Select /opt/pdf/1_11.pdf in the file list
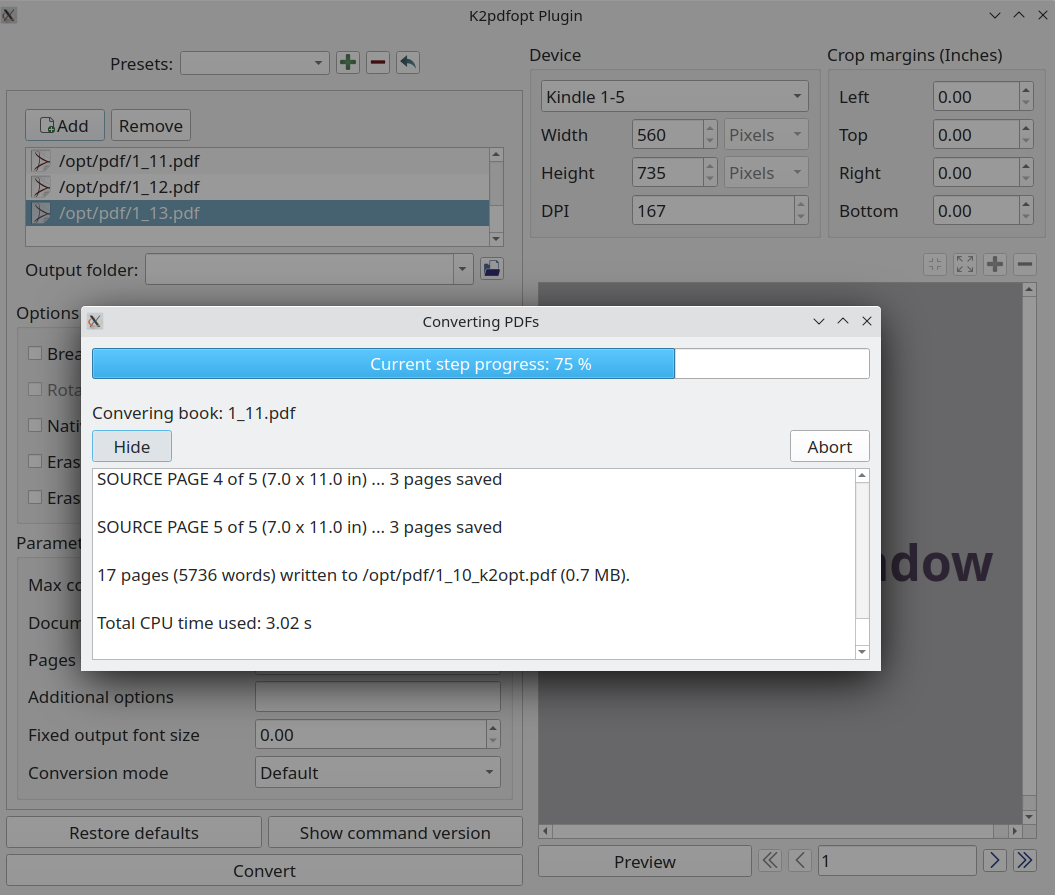1055x895 pixels. point(257,161)
